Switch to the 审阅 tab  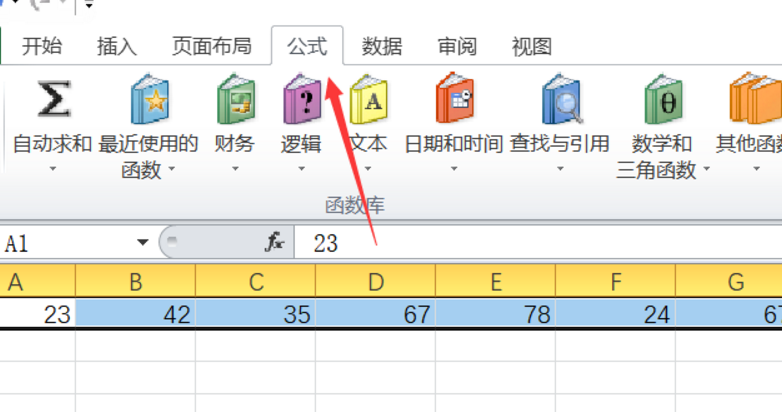coord(457,46)
